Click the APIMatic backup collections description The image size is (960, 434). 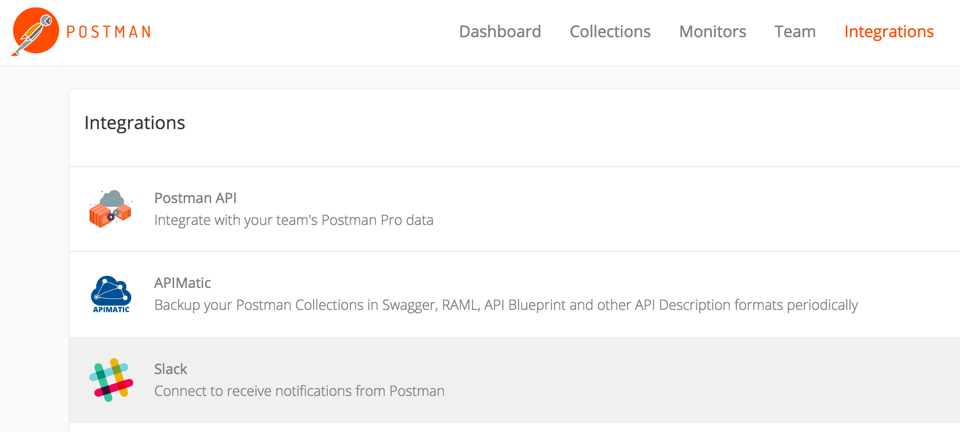click(506, 305)
